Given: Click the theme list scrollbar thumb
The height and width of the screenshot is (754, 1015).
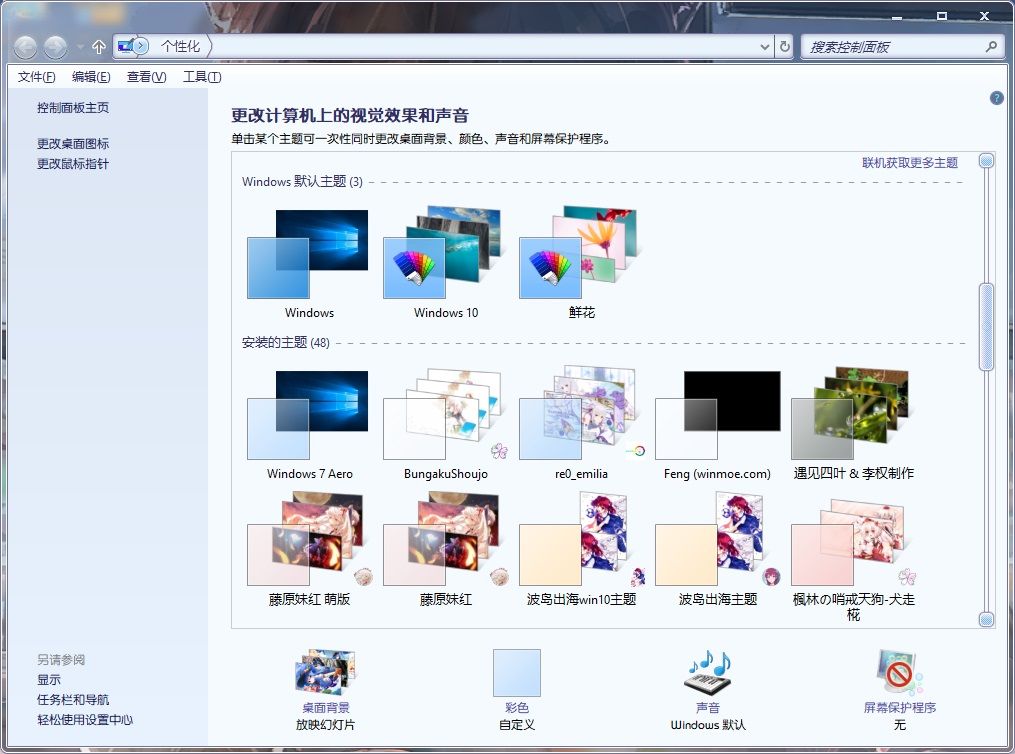Looking at the screenshot, I should [x=986, y=327].
